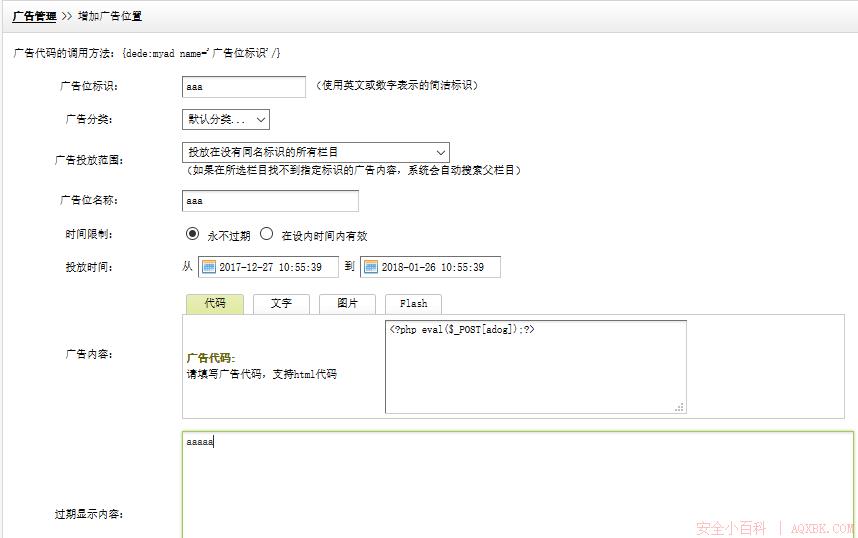
Task: Click the 请填写广告代码 hint text
Action: [x=262, y=374]
